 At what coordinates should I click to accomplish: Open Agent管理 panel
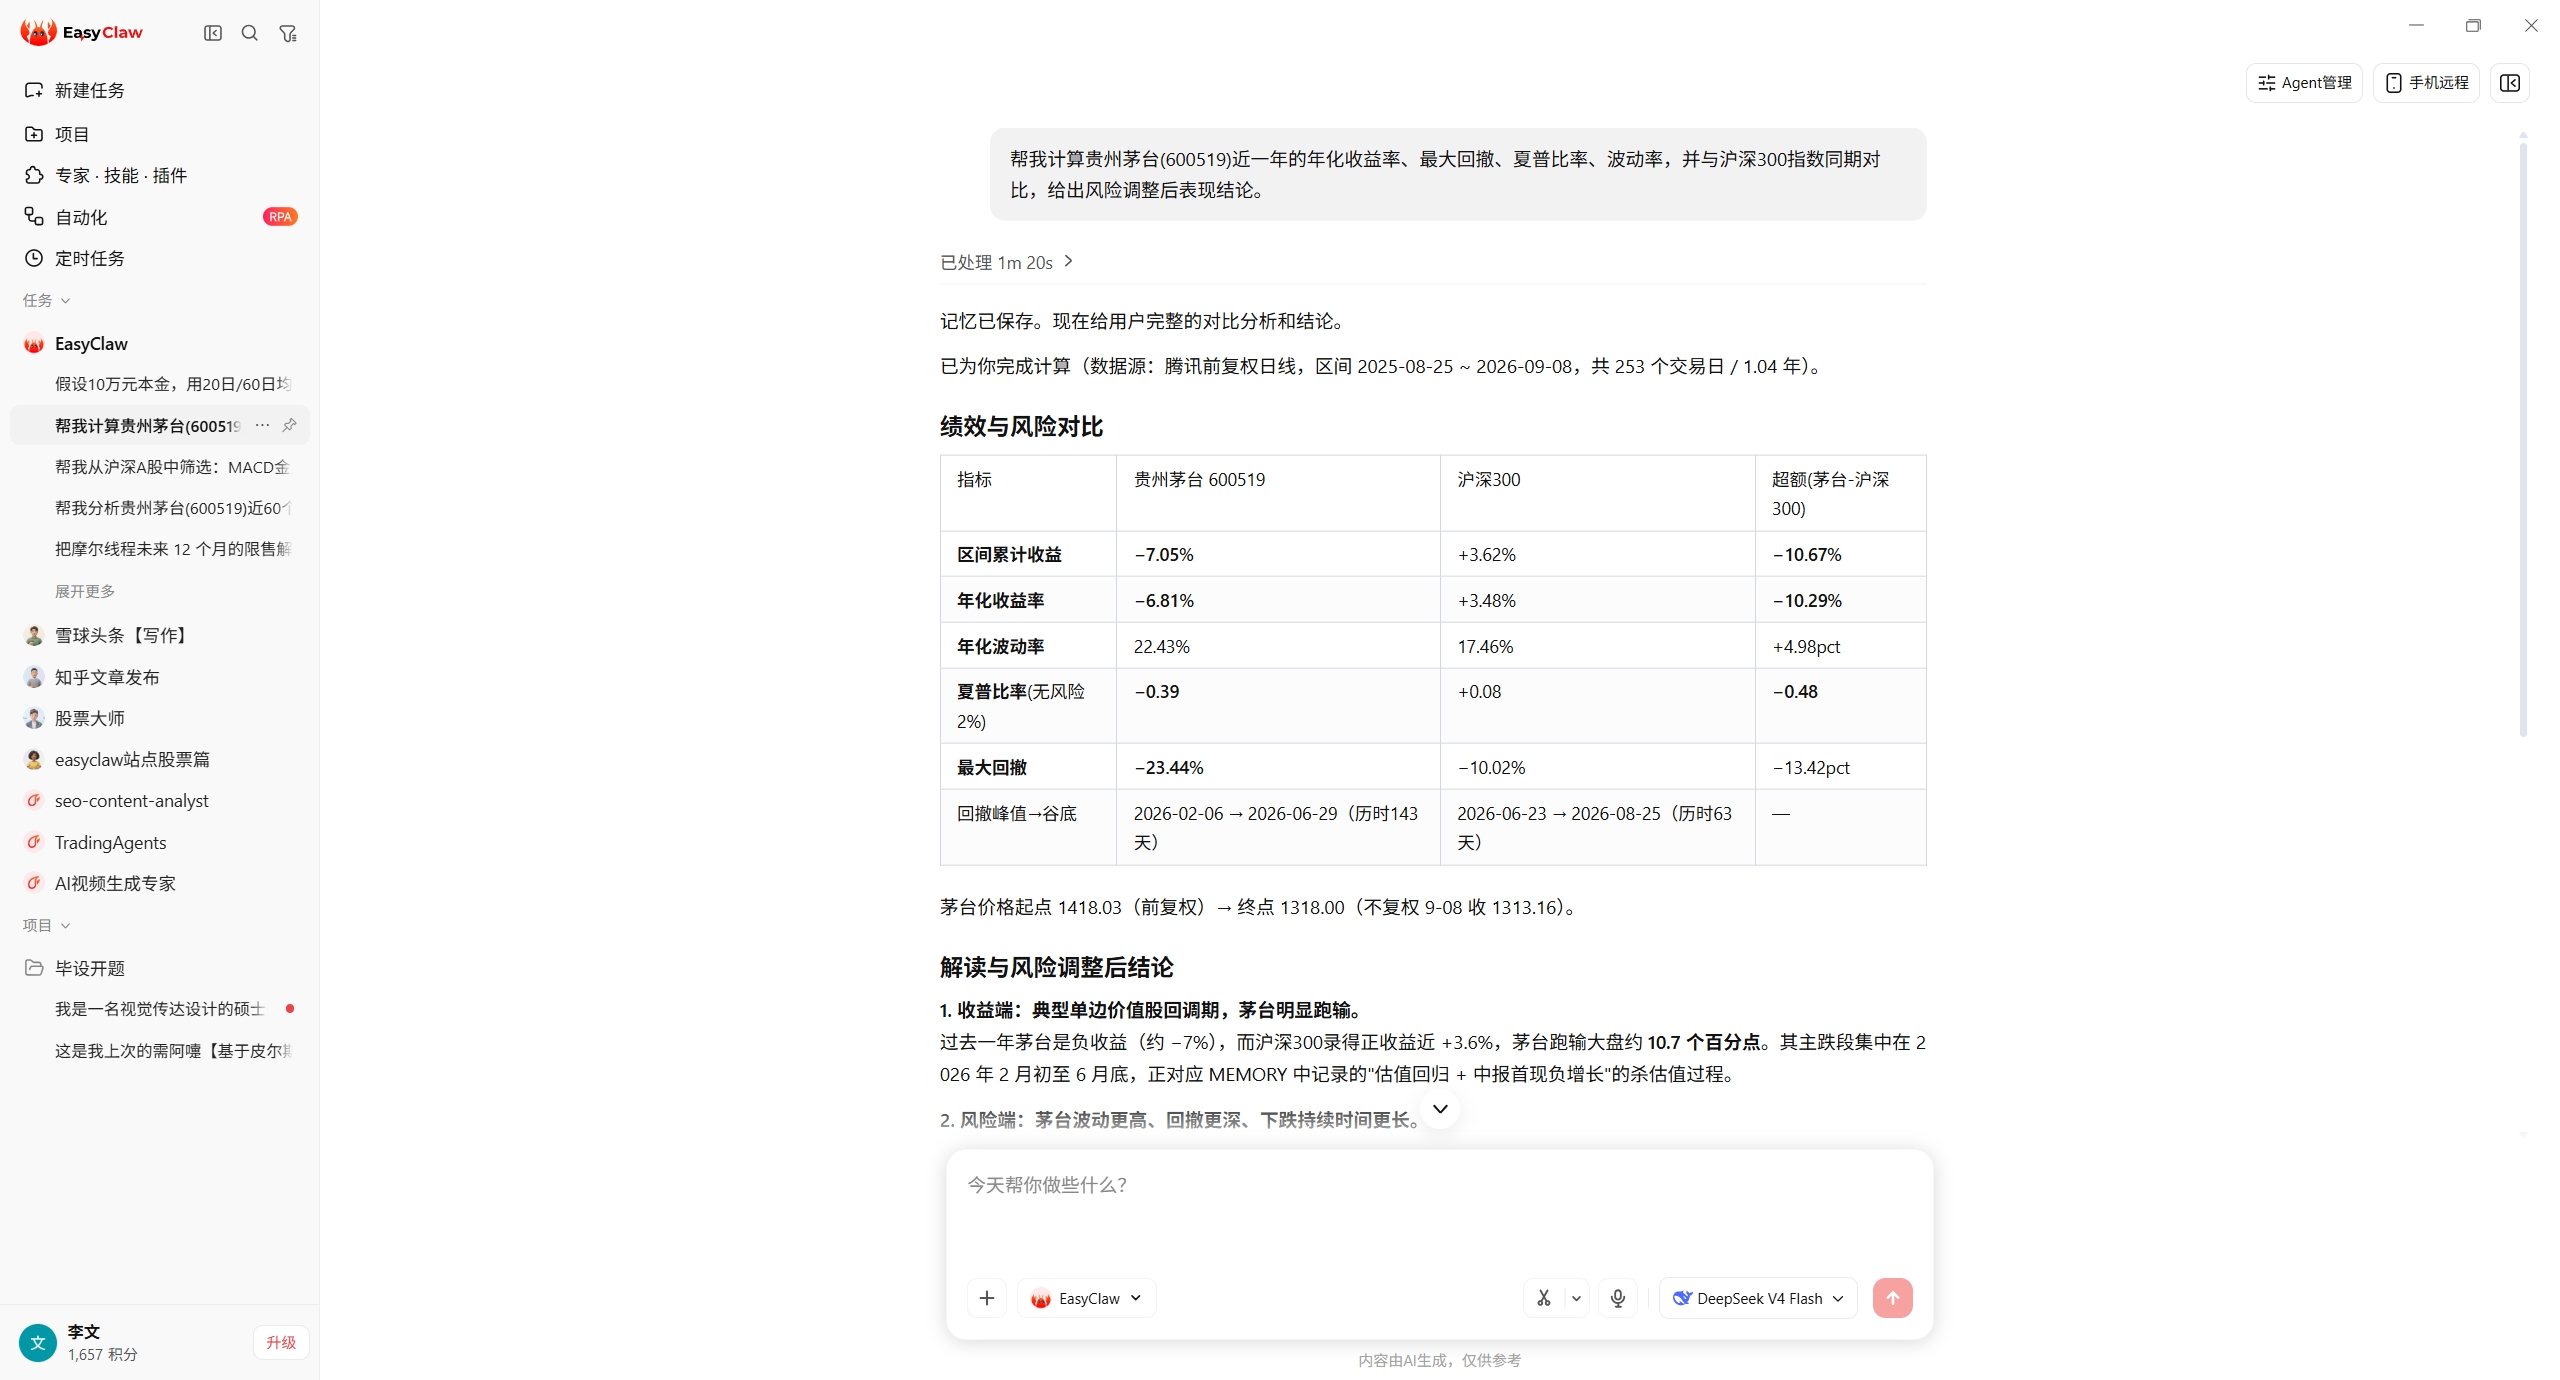coord(2304,83)
